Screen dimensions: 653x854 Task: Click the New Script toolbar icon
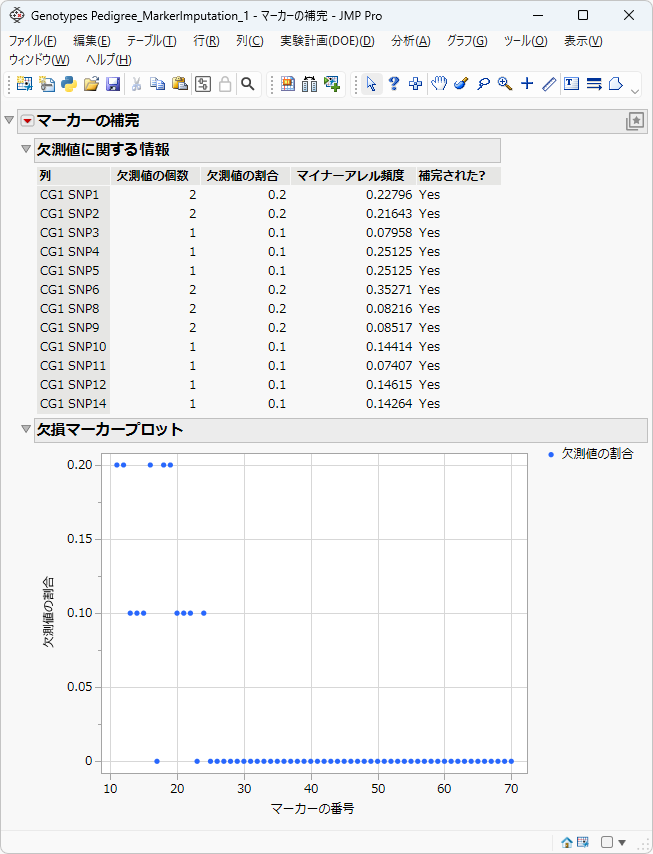tap(47, 84)
